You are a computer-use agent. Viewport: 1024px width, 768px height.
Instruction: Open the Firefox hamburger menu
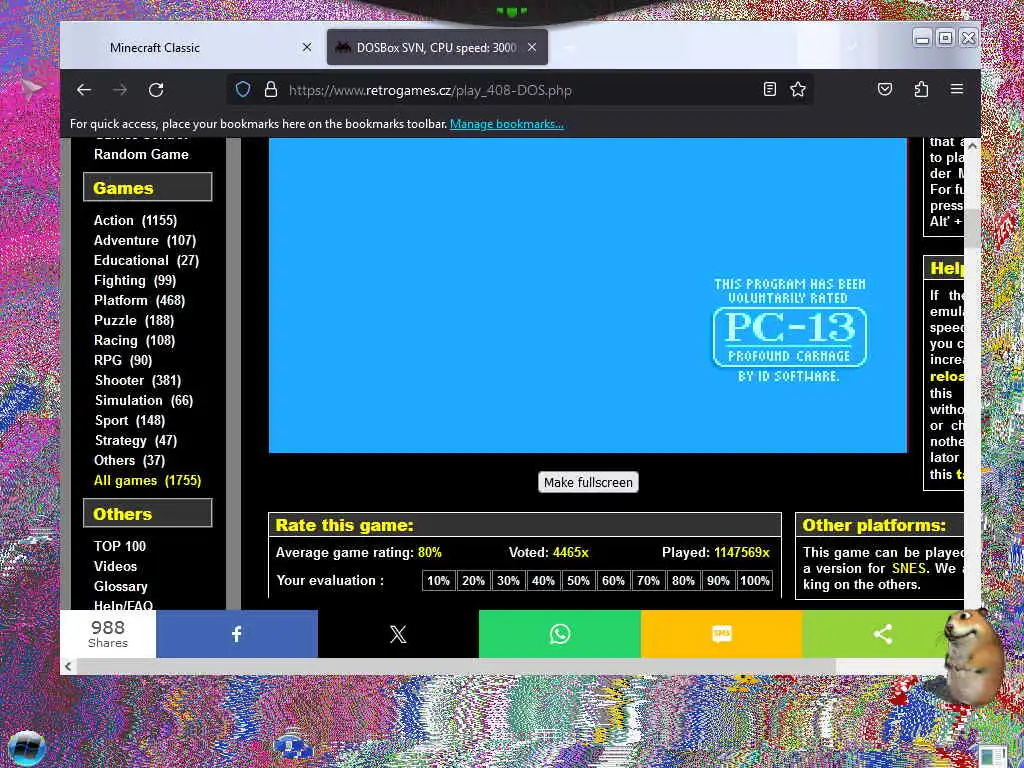click(x=957, y=89)
